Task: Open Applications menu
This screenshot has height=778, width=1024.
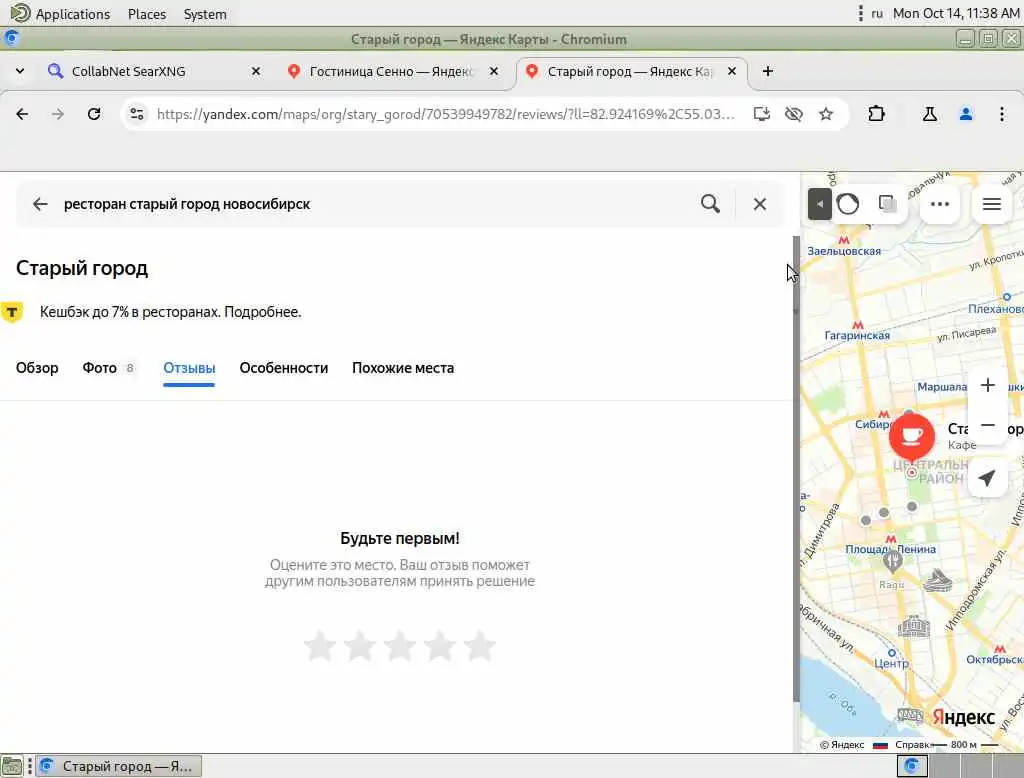Action: 61,14
